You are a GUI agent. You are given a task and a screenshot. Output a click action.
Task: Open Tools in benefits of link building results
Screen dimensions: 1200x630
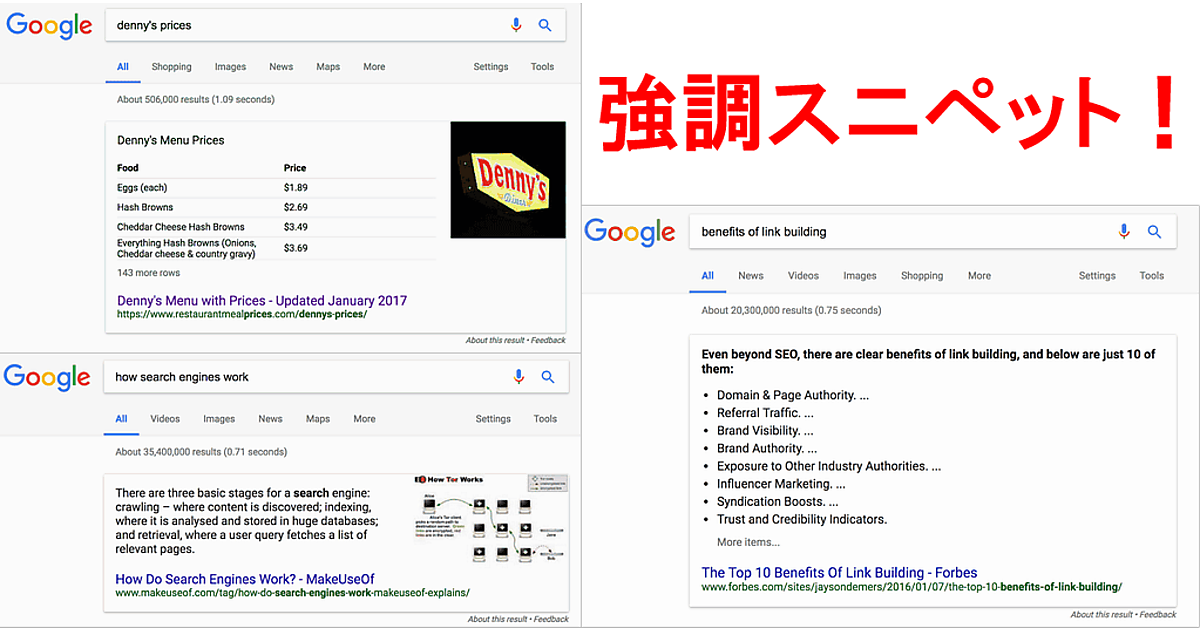pos(1152,276)
